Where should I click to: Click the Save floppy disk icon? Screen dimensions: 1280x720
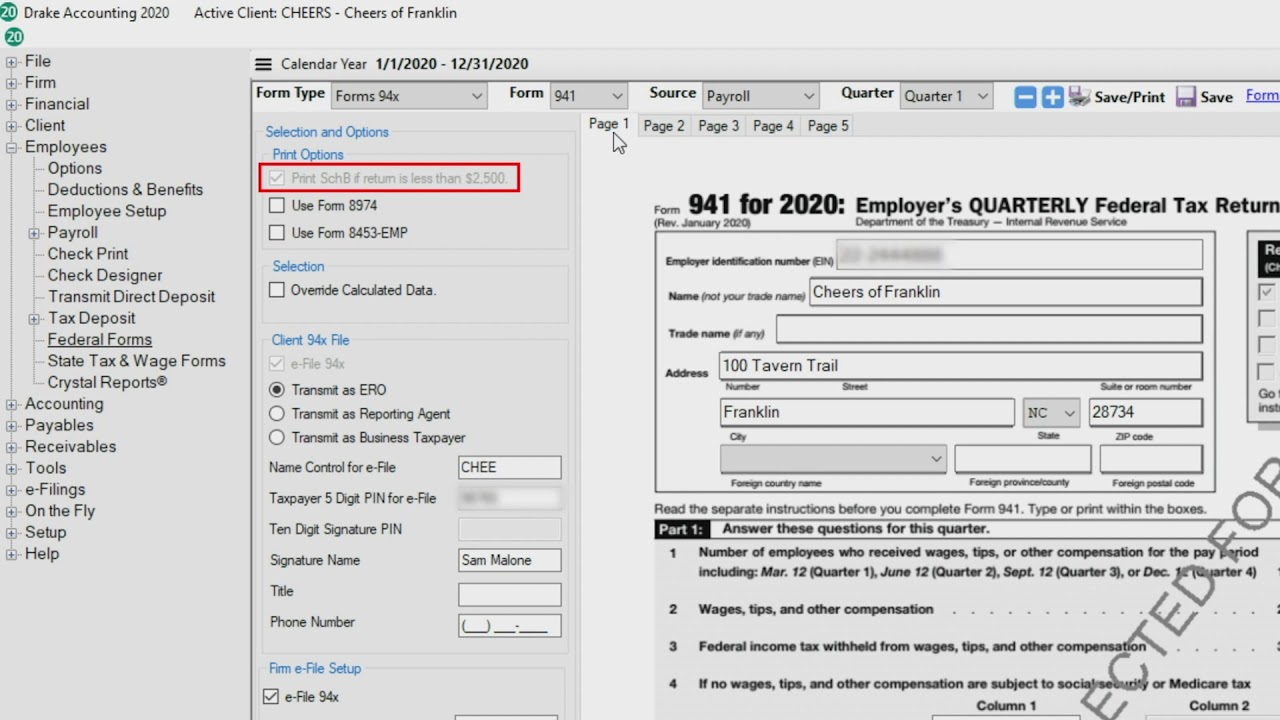[x=1186, y=97]
